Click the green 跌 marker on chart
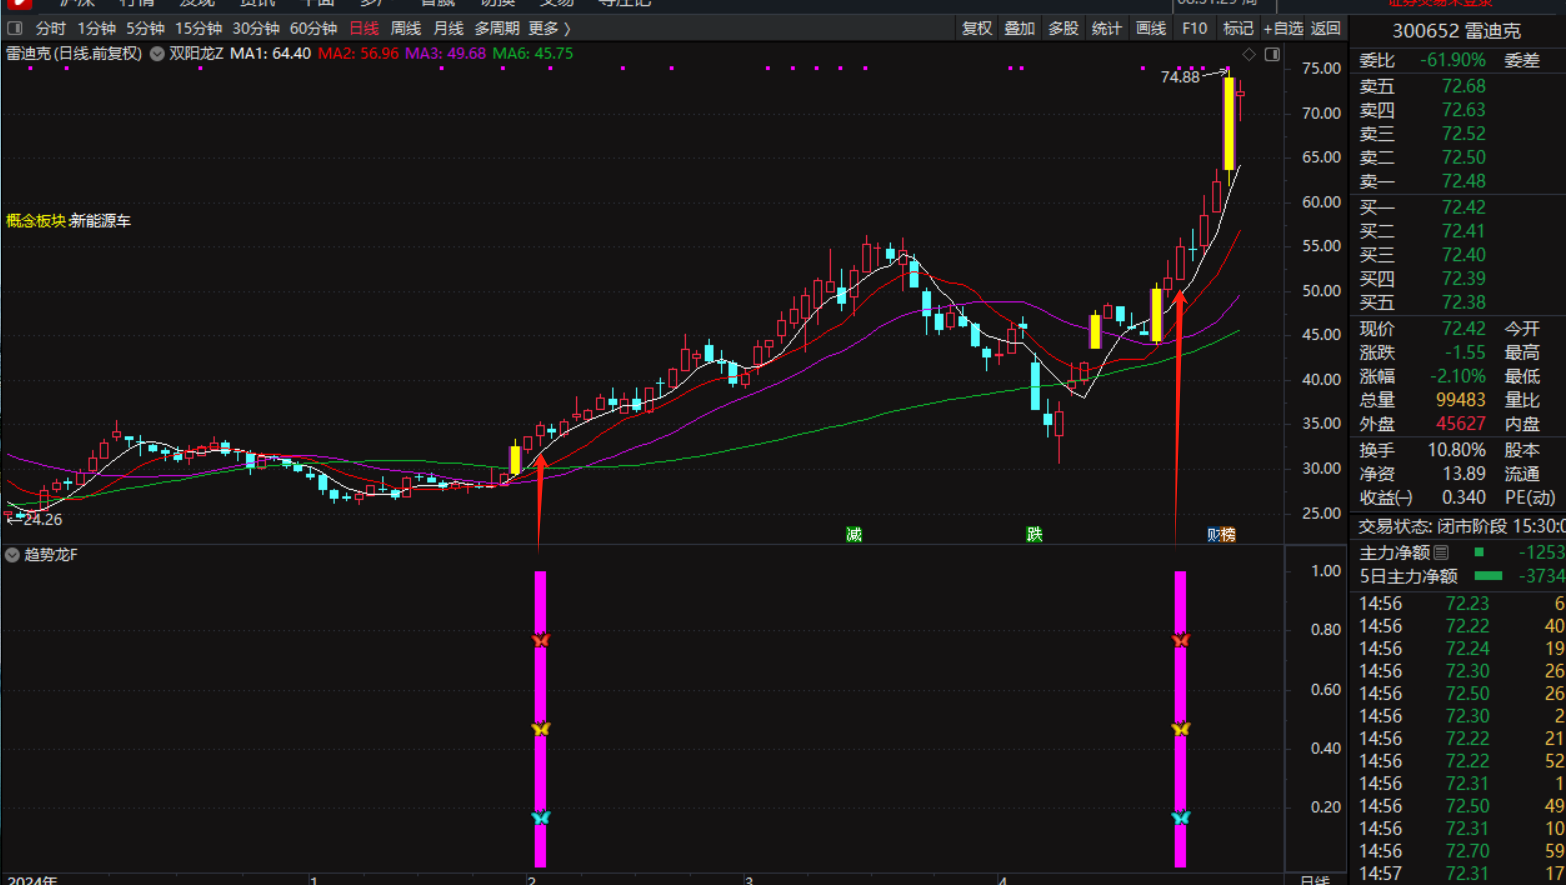This screenshot has width=1566, height=885. pos(1034,535)
